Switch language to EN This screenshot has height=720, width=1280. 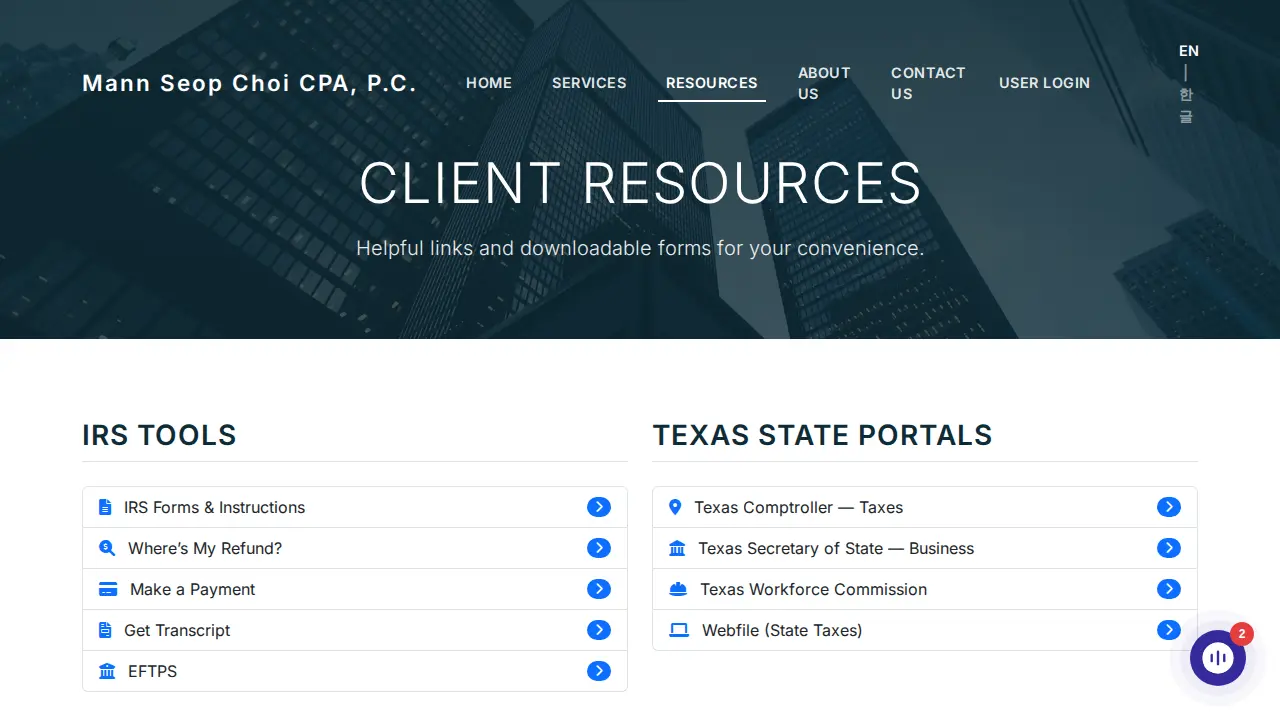(x=1188, y=51)
